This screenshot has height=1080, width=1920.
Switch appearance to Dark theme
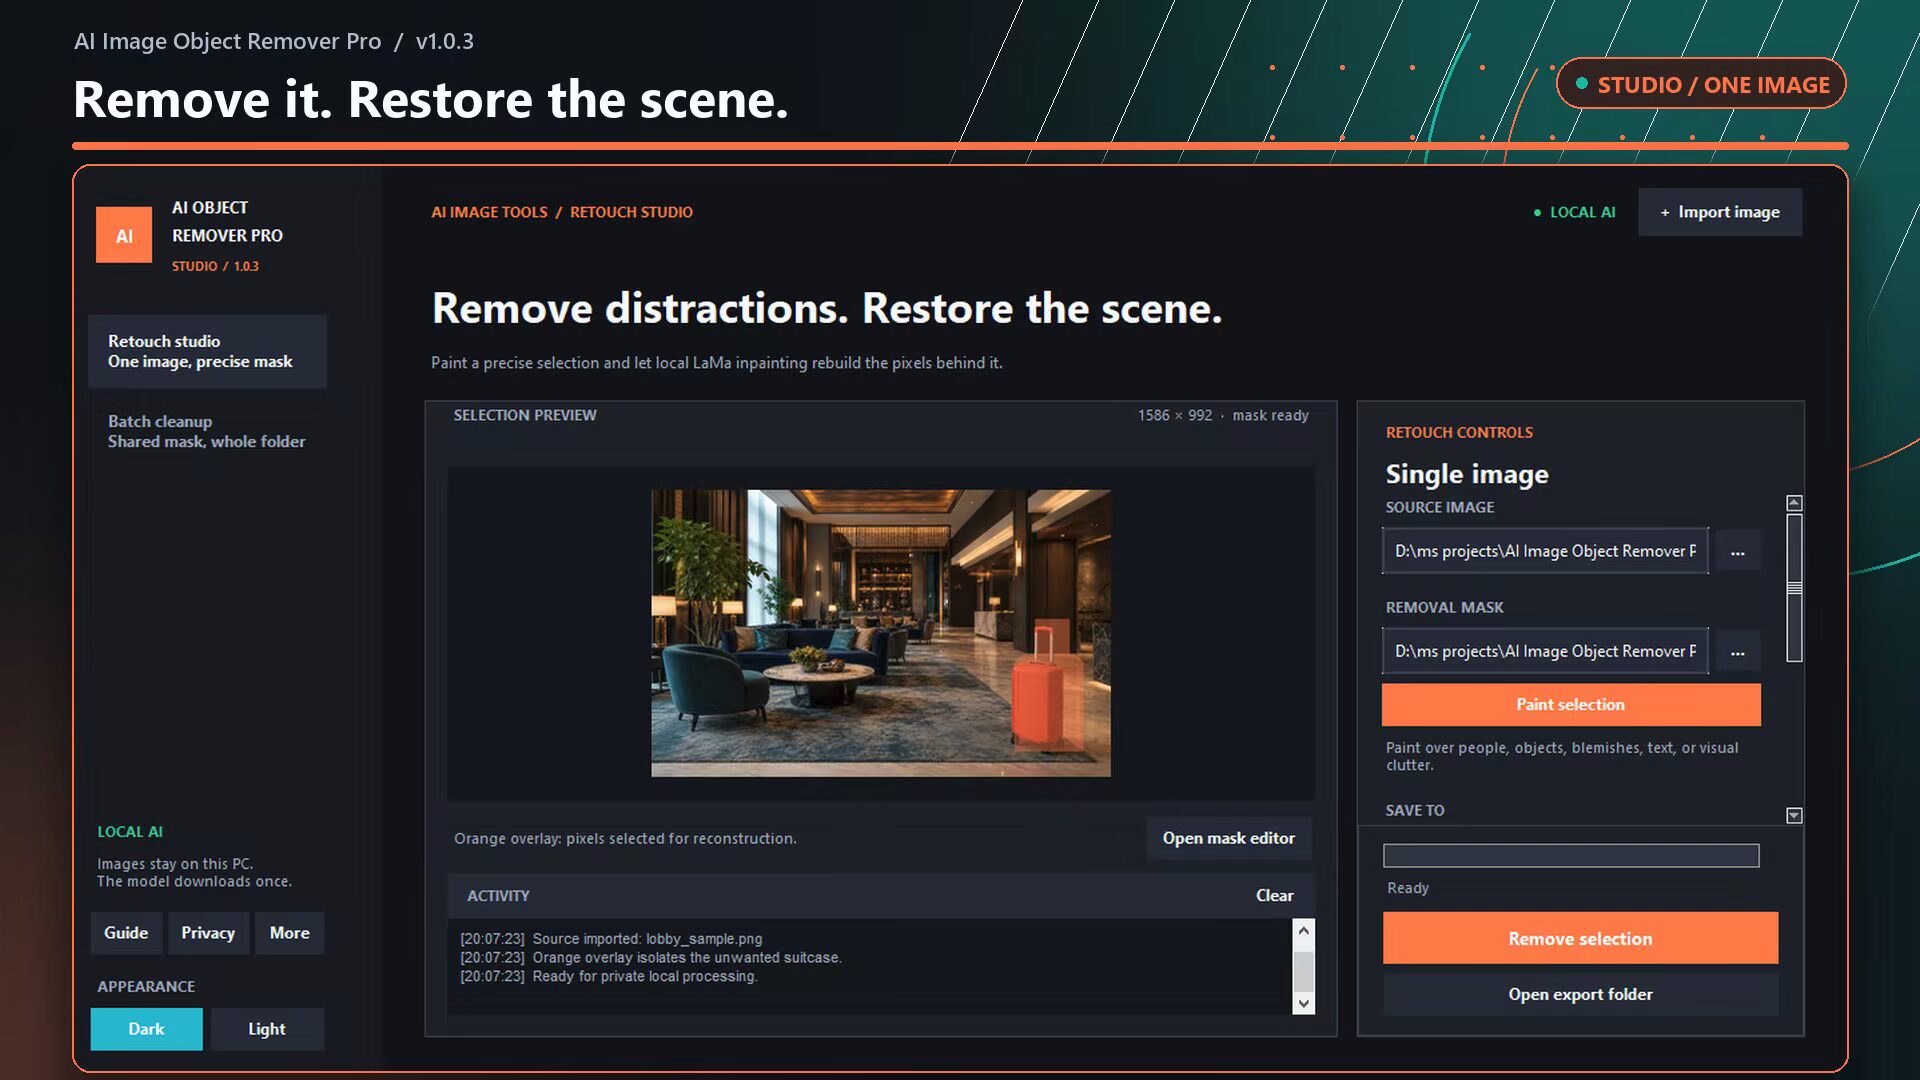146,1028
